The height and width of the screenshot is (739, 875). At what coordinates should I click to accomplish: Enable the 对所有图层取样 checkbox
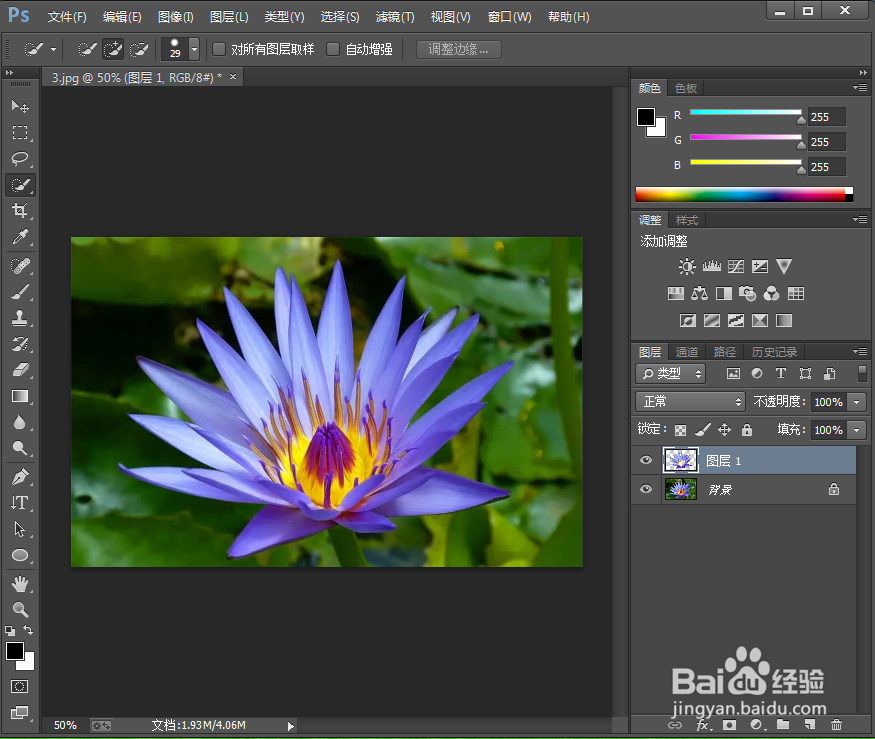[220, 49]
